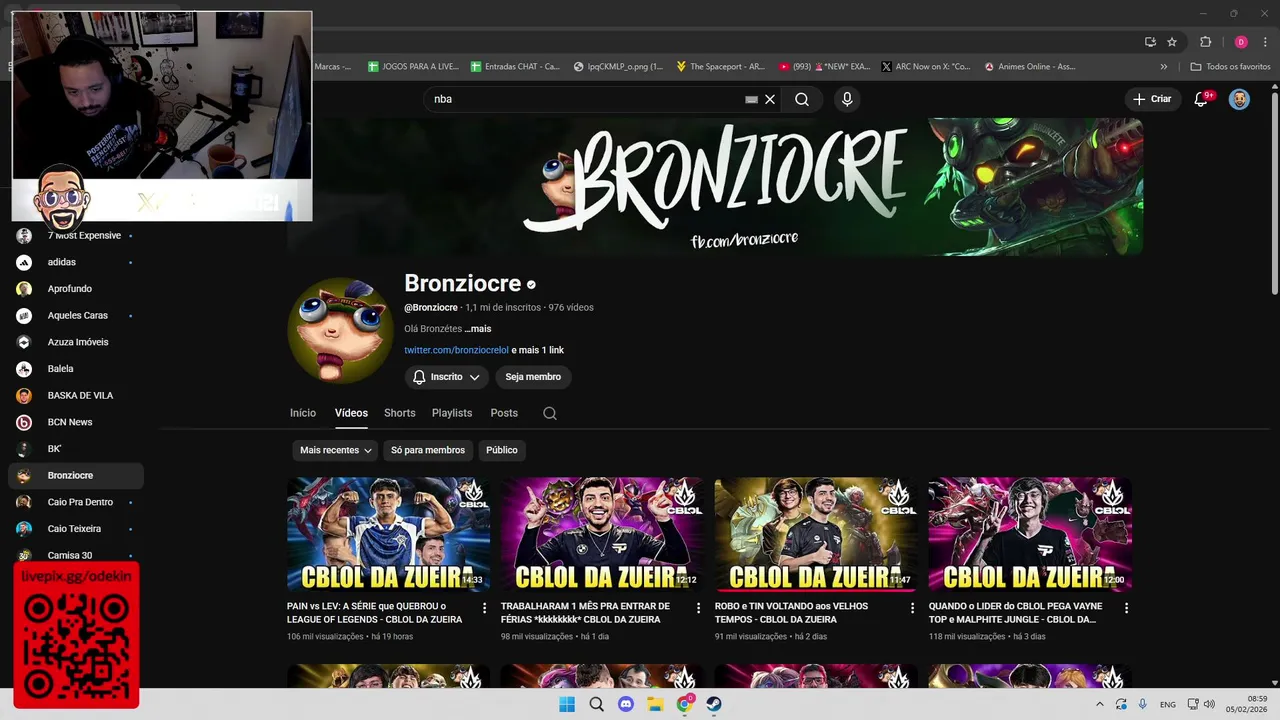Open the Inscrito subscription dropdown
Image resolution: width=1280 pixels, height=720 pixels.
447,377
